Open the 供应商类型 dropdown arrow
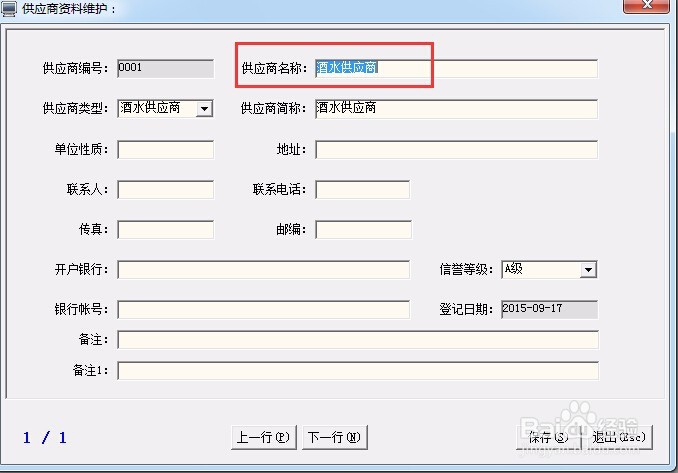This screenshot has height=473, width=678. pos(205,109)
